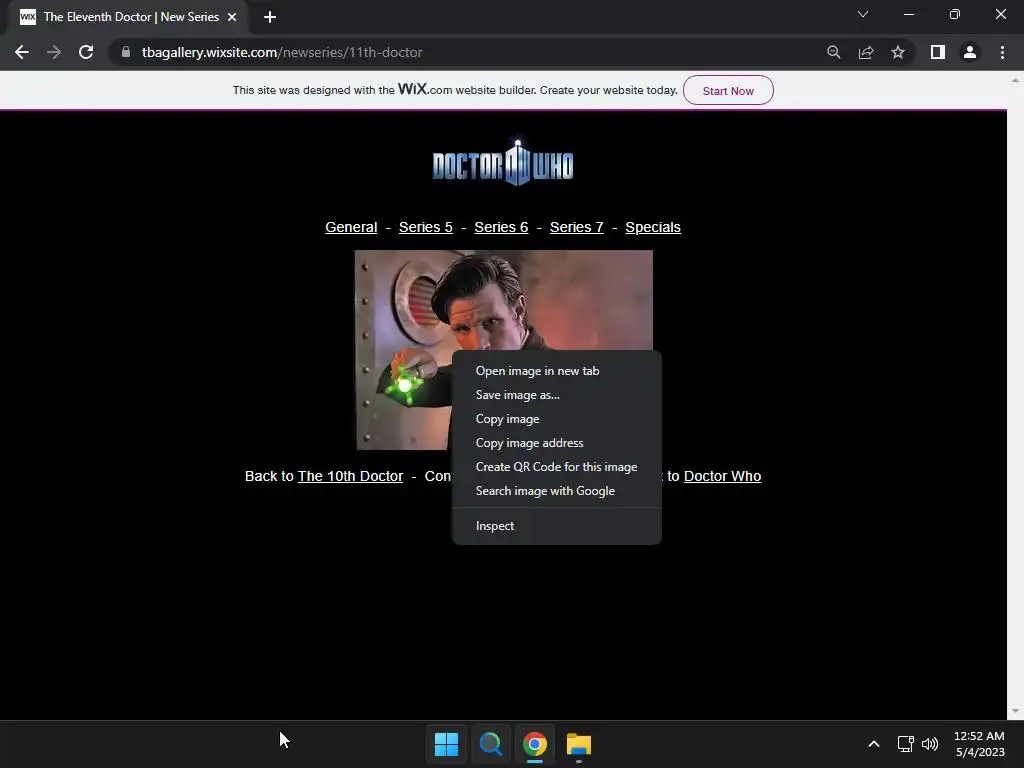This screenshot has height=768, width=1024.
Task: Reload the page with the refresh icon
Action: (x=86, y=52)
